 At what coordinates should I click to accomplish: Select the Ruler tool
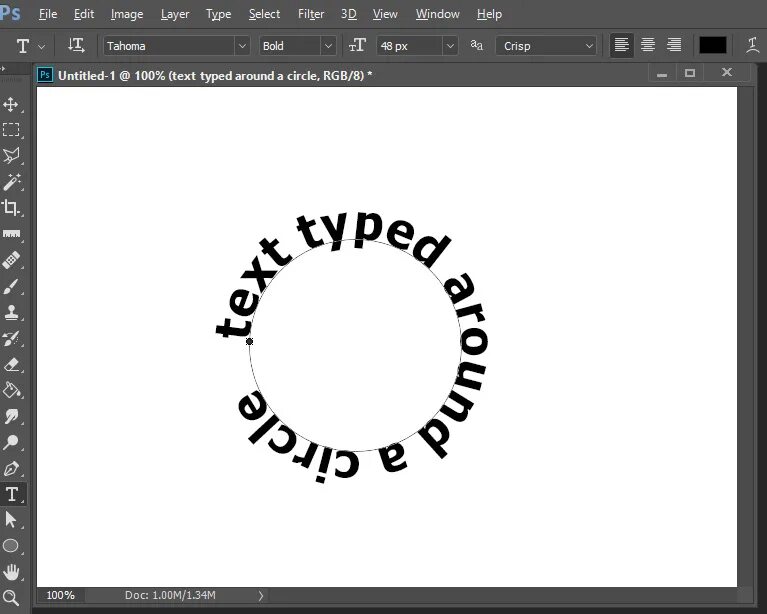[11, 233]
